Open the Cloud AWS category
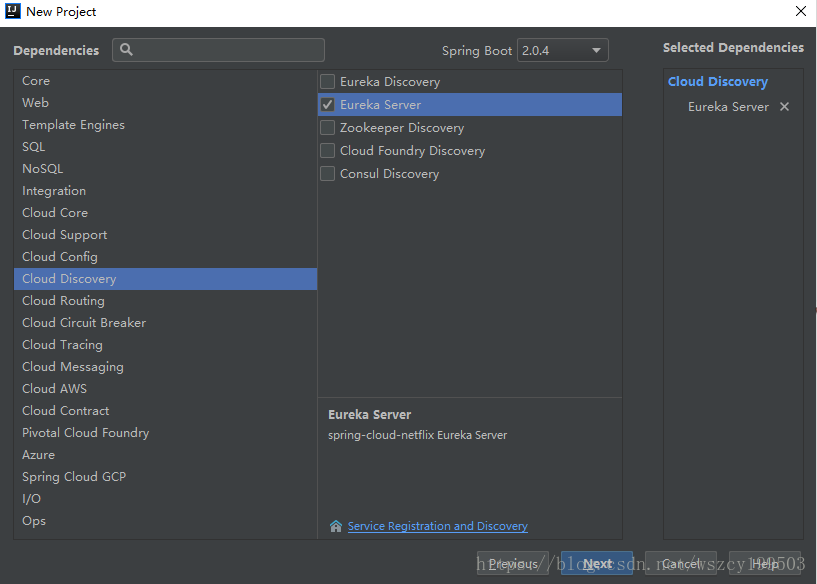 click(x=165, y=389)
